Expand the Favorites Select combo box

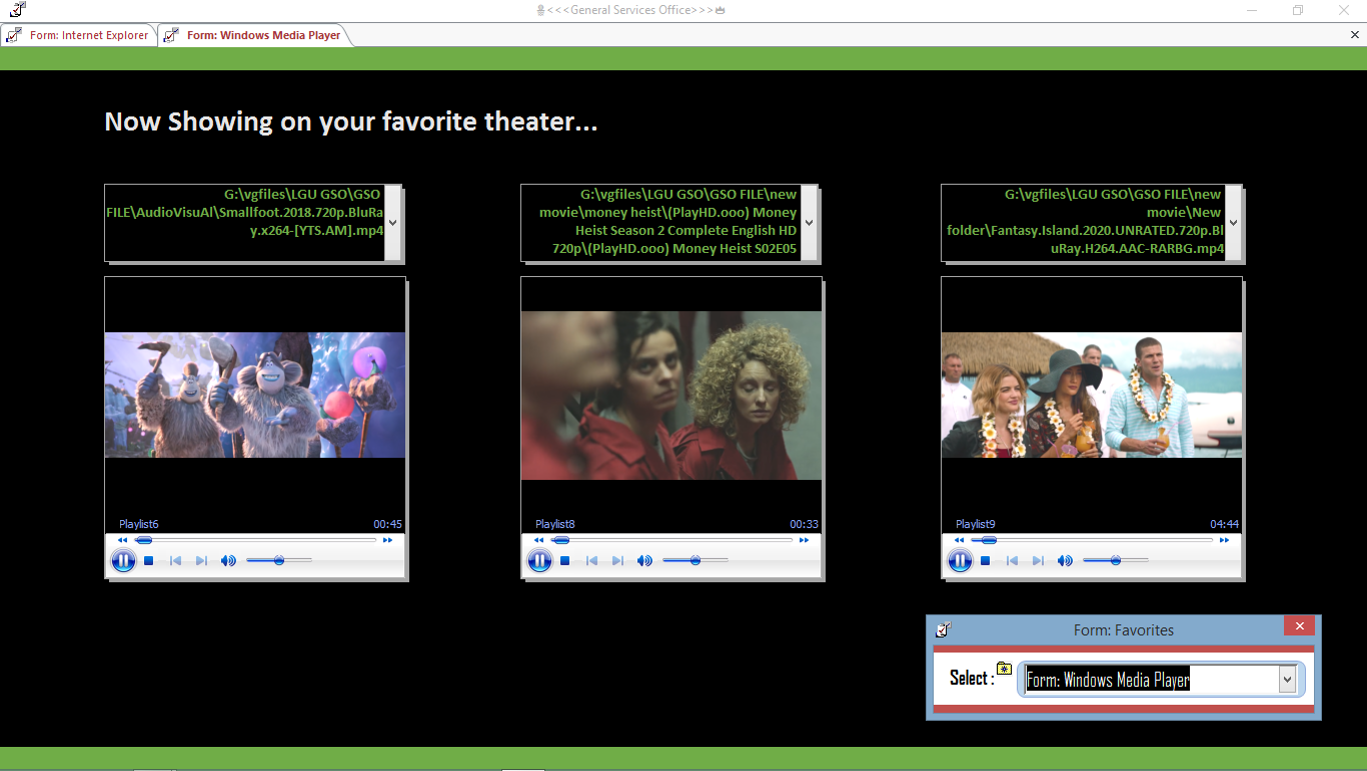tap(1287, 680)
